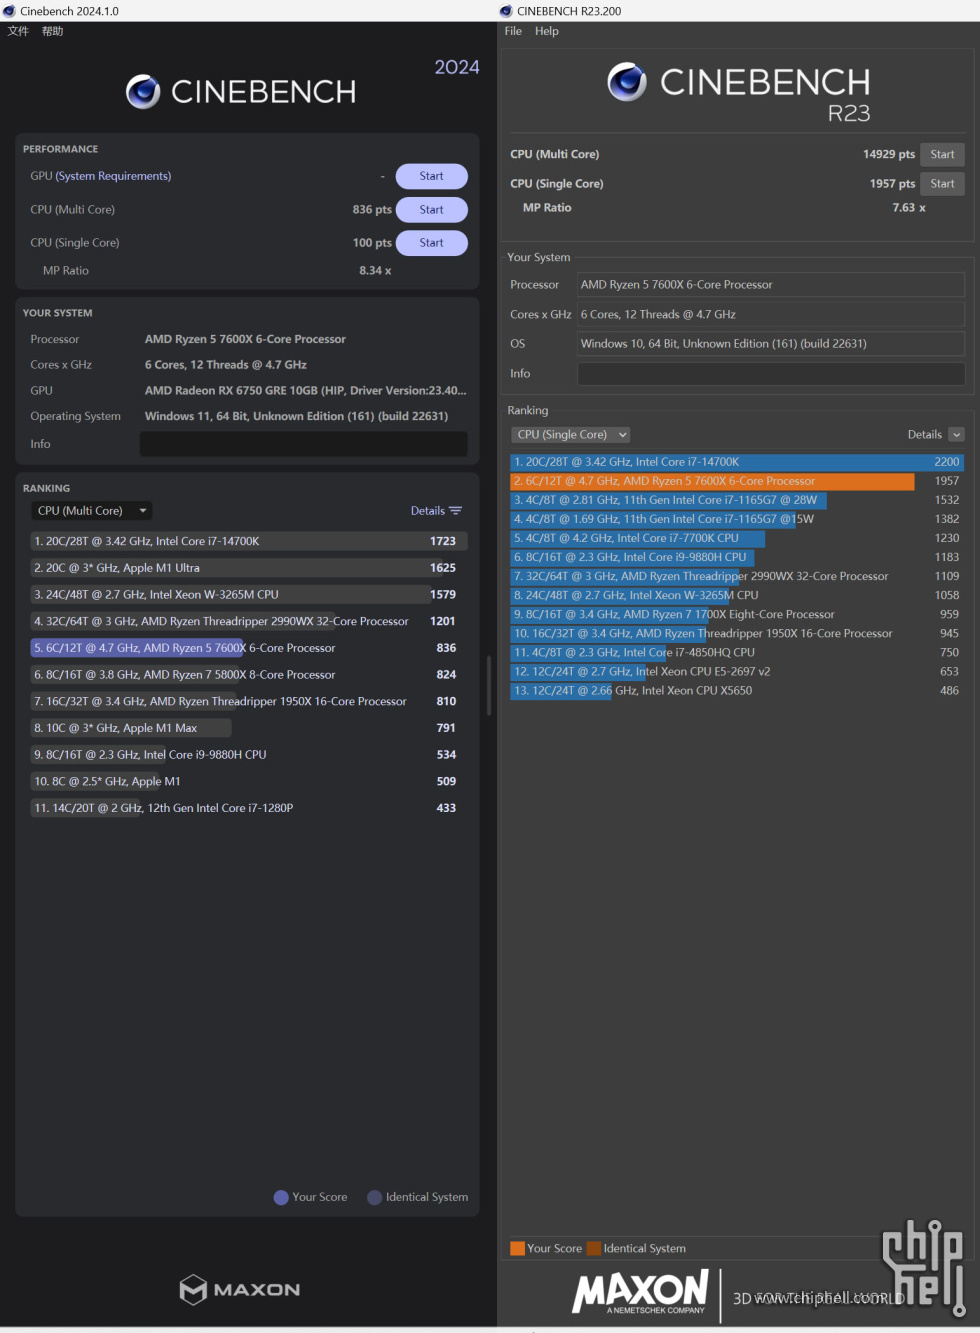The height and width of the screenshot is (1333, 980).
Task: Click the MP Ratio 7.63 x value in R23
Action: [909, 208]
